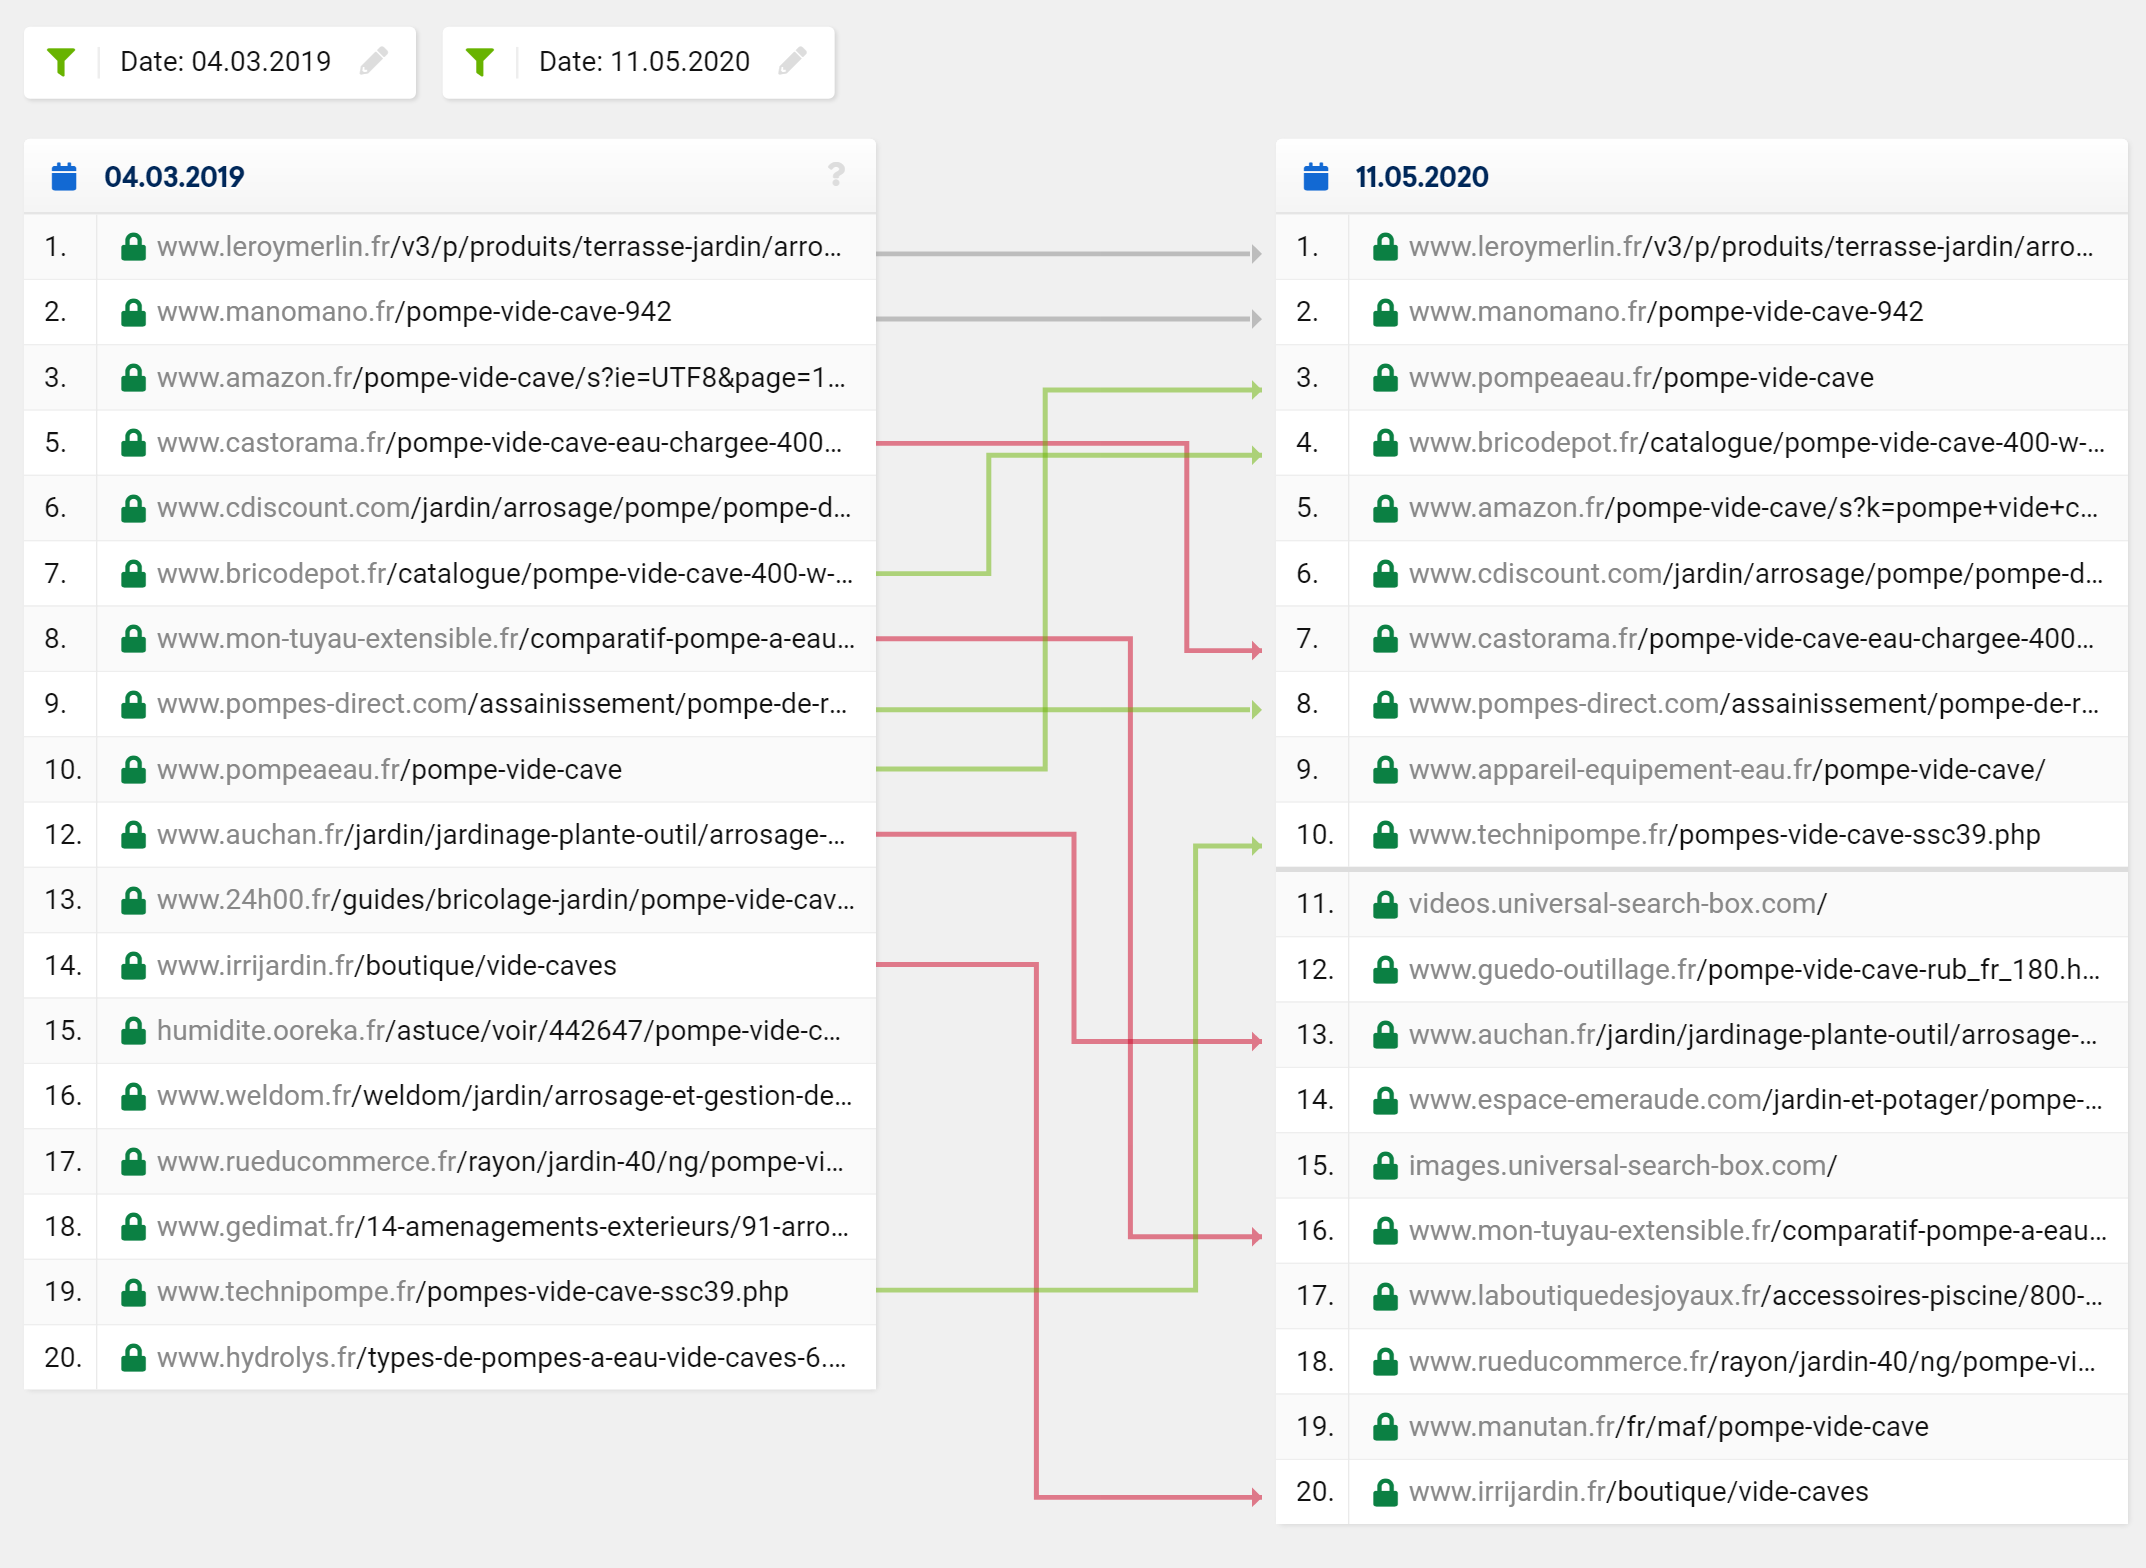Screen dimensions: 2146x1568
Task: Open the Date: 04.03.2019 filter
Action: point(220,62)
